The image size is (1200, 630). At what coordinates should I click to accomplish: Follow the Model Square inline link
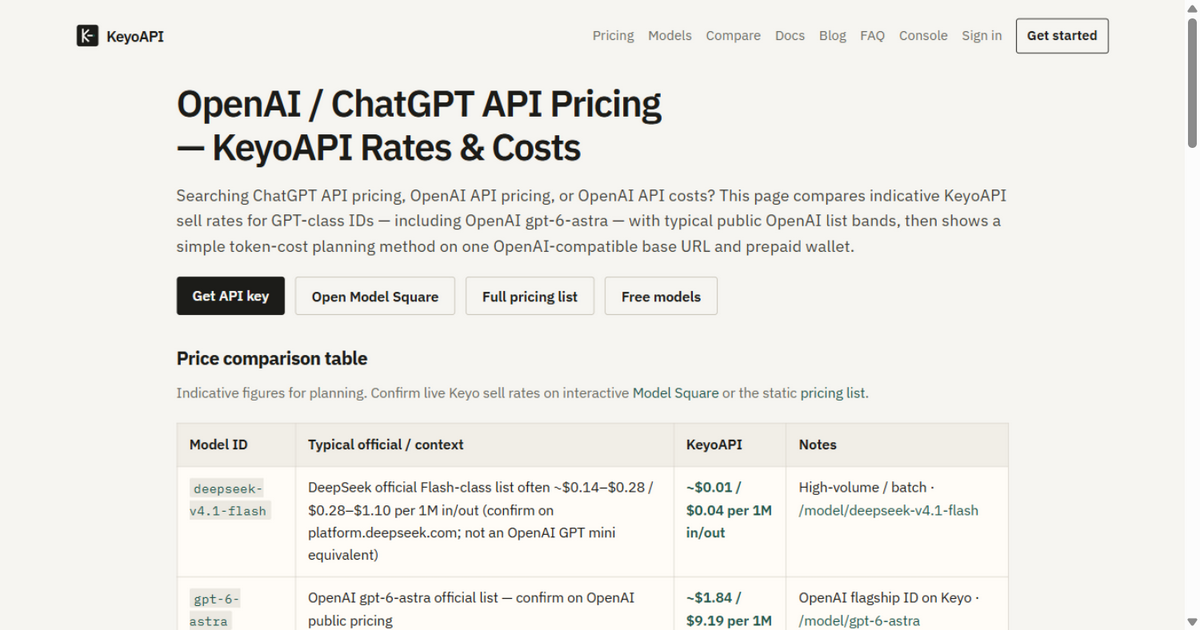click(x=676, y=393)
